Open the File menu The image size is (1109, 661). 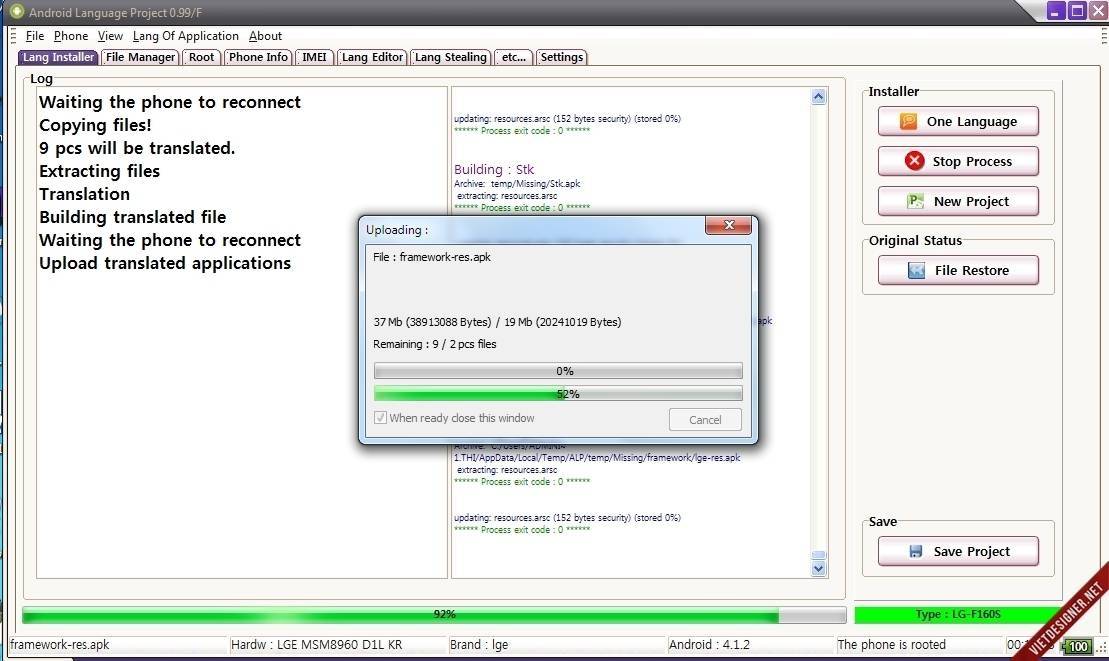coord(35,36)
